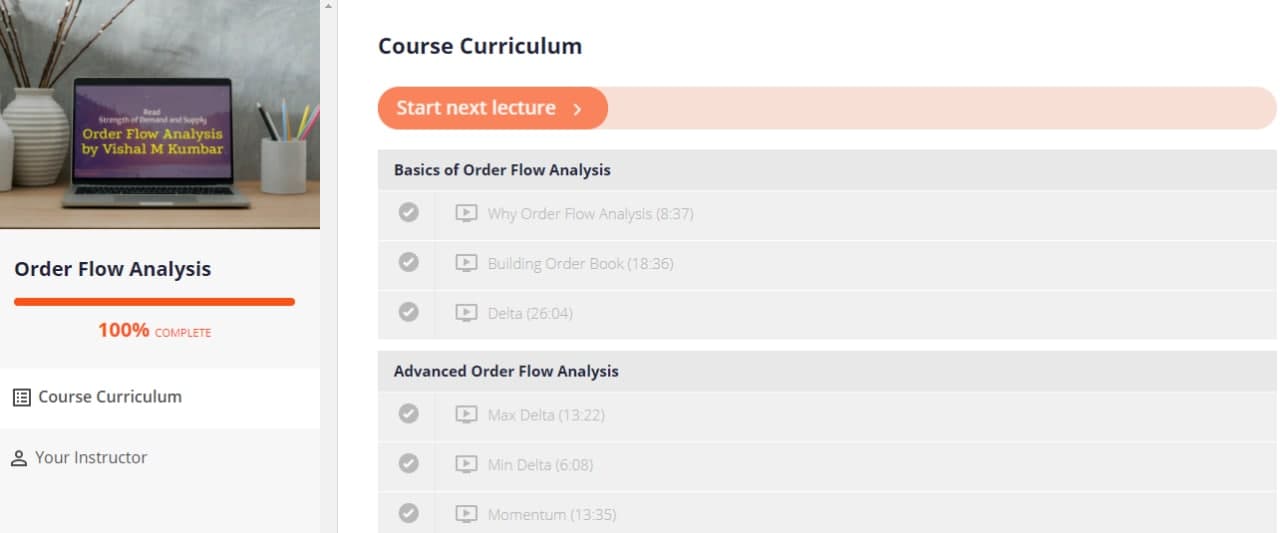Toggle completion check for Building Order Book
This screenshot has height=533, width=1280.
pyautogui.click(x=408, y=262)
